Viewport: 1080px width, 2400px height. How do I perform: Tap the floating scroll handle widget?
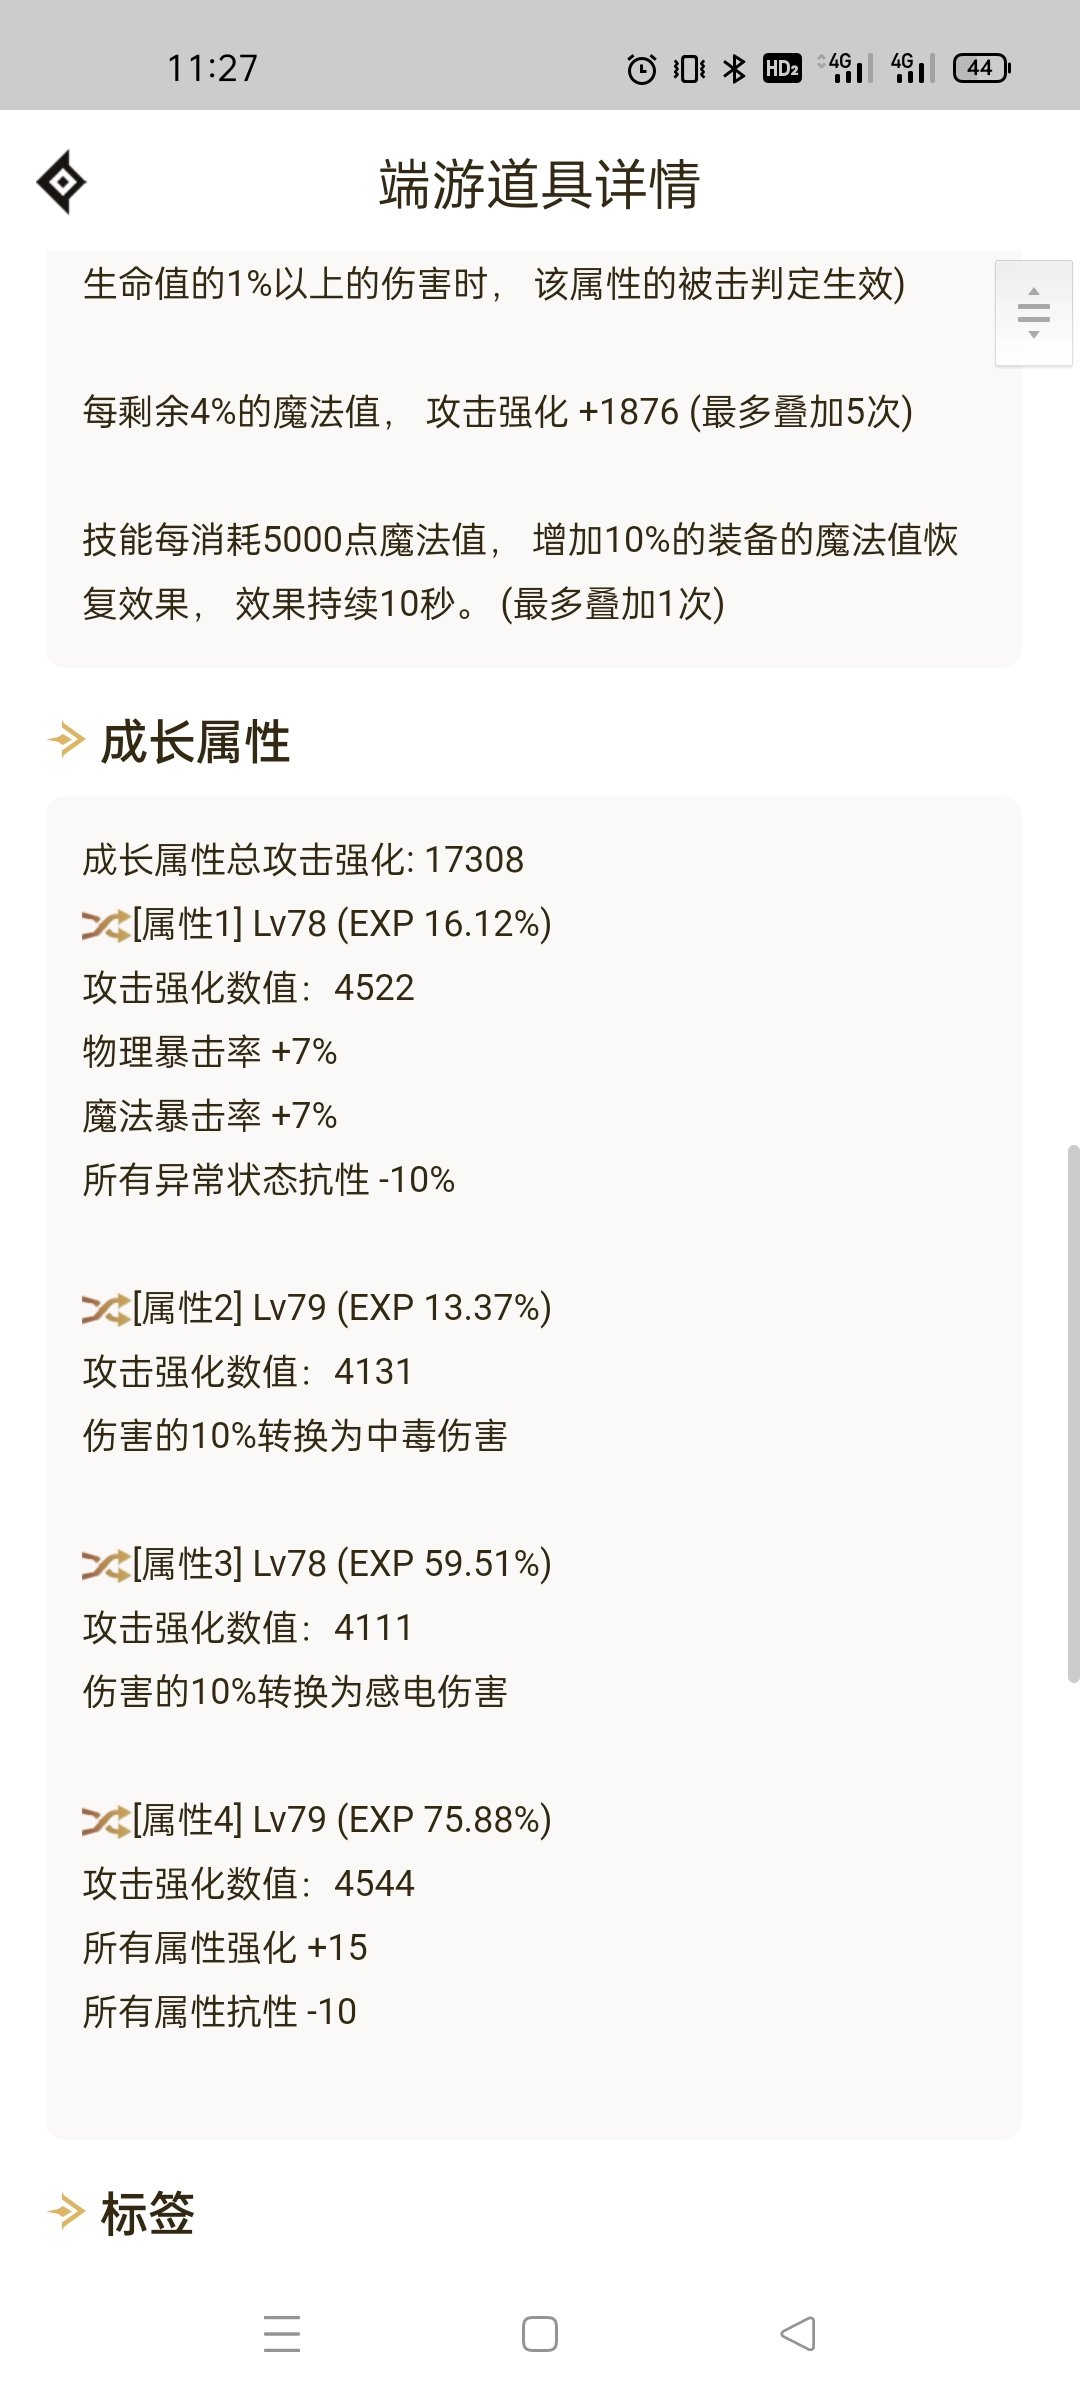[1034, 313]
